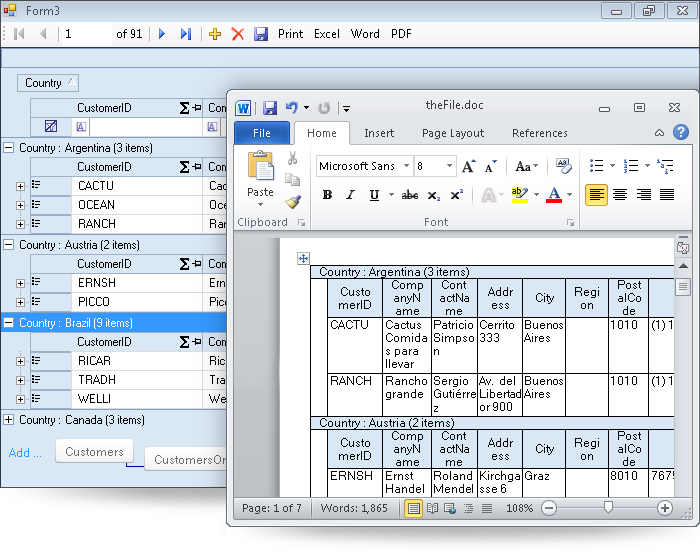Align text right
The height and width of the screenshot is (555, 700).
click(x=643, y=195)
